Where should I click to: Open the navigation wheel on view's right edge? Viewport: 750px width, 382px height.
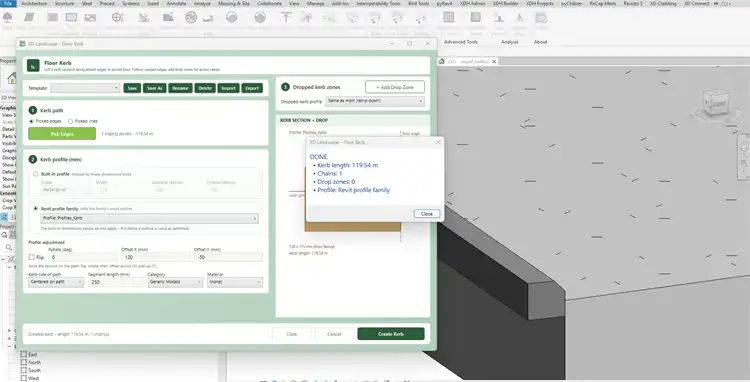click(x=744, y=147)
